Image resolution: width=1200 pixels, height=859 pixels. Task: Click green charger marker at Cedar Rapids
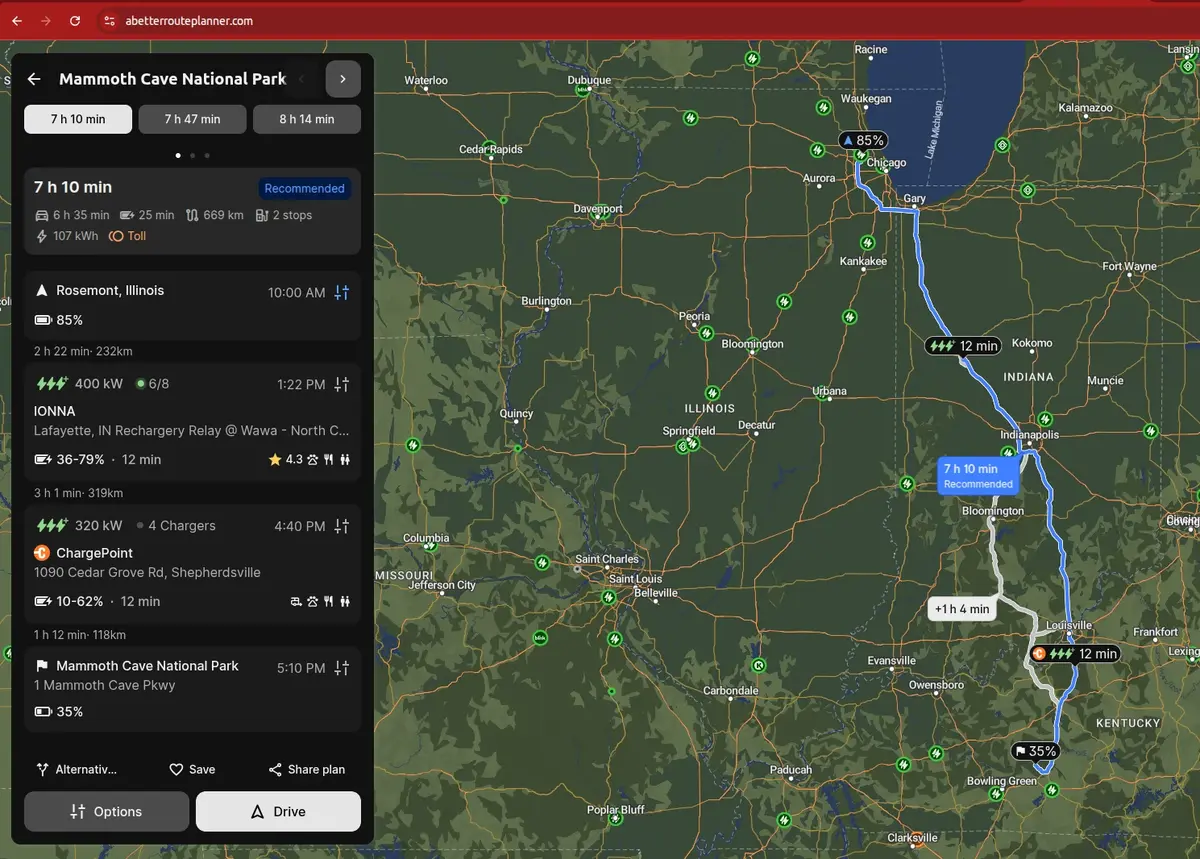click(x=490, y=150)
